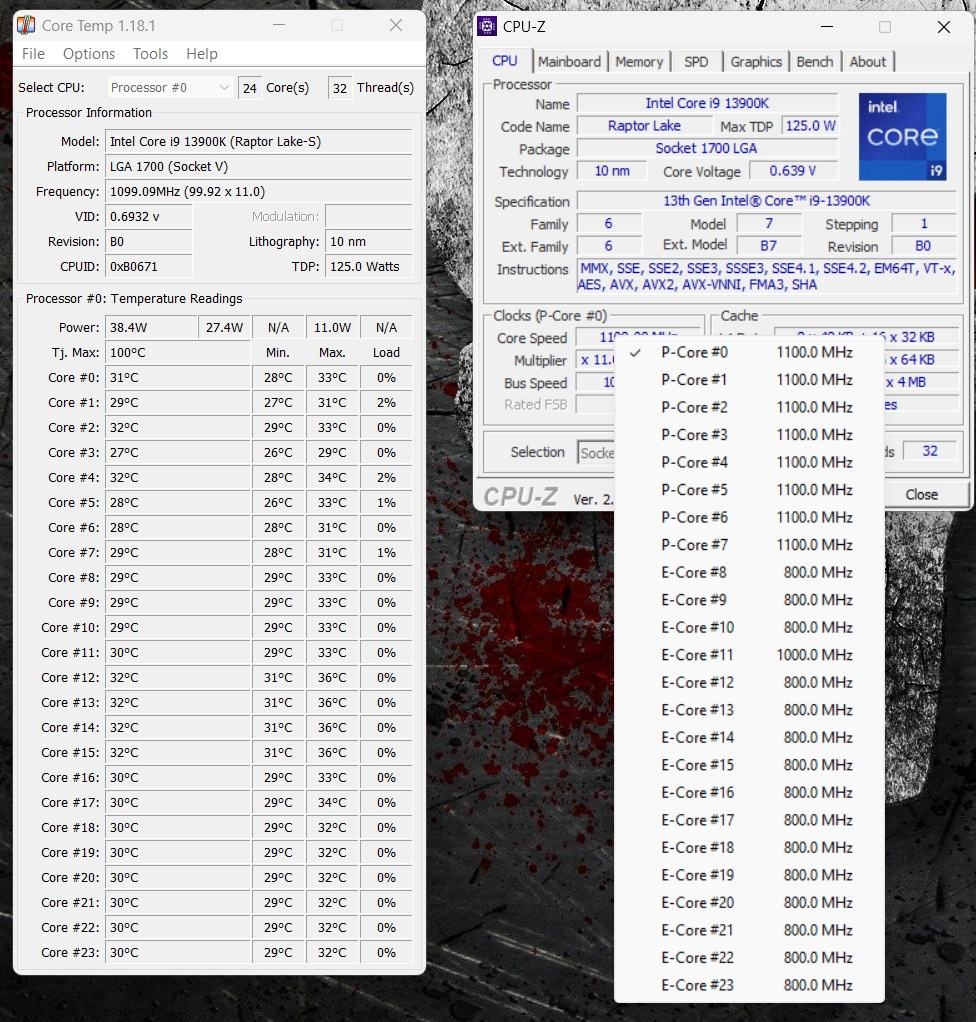Screen dimensions: 976x1022
Task: Select E-Core #13 in the core list
Action: (749, 710)
